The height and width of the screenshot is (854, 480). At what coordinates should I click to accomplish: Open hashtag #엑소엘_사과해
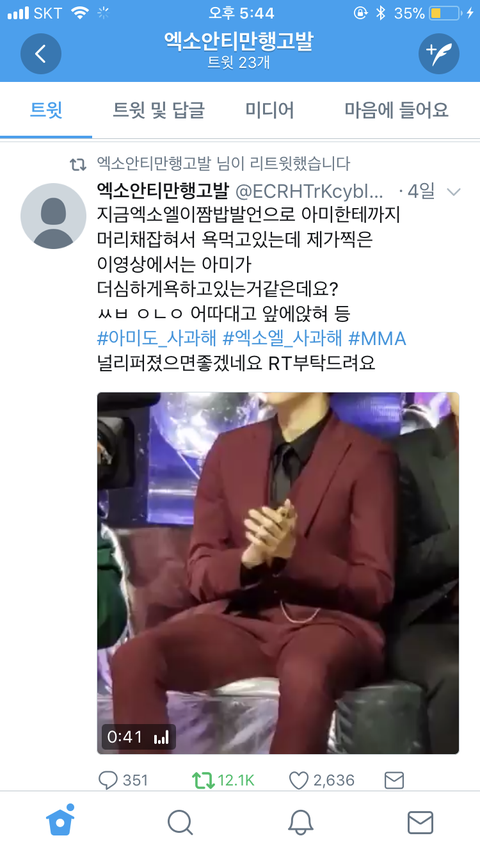pos(282,338)
